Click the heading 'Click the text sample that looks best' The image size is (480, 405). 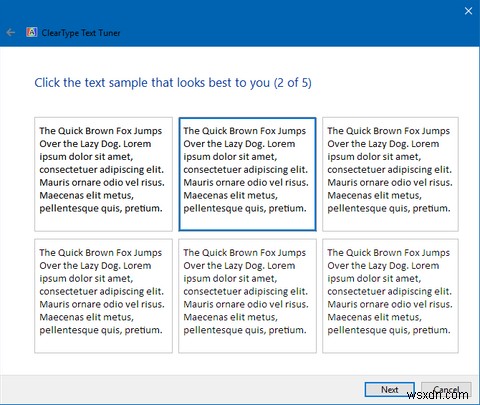click(x=173, y=83)
